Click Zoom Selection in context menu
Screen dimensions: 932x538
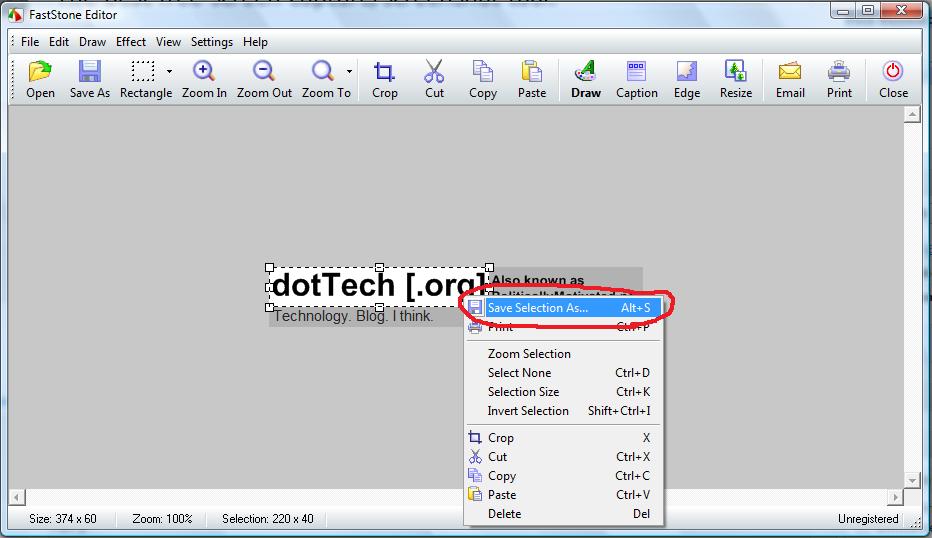point(529,354)
